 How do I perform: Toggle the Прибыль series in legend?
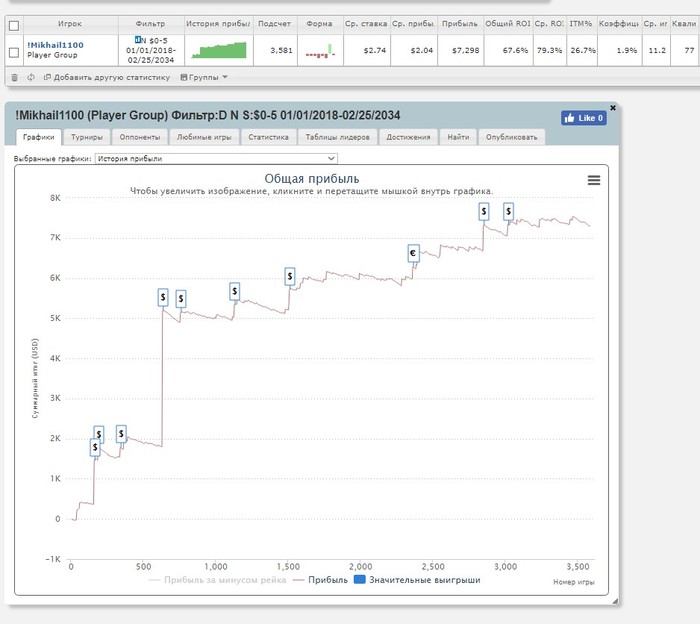320,580
